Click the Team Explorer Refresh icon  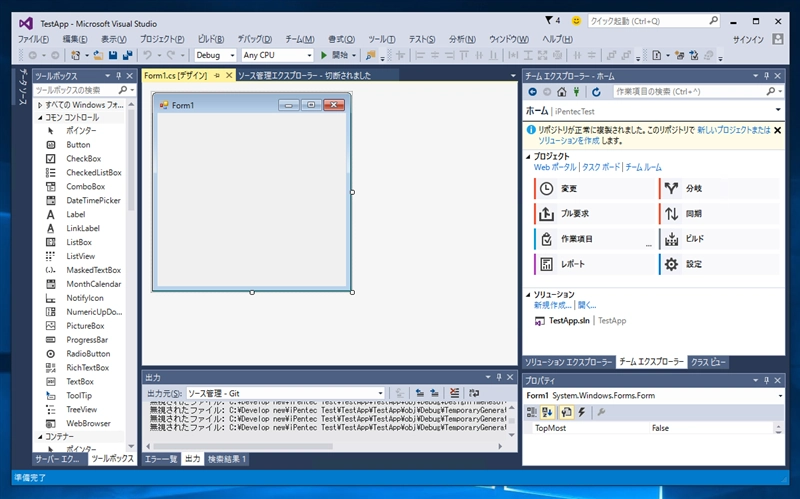[596, 92]
